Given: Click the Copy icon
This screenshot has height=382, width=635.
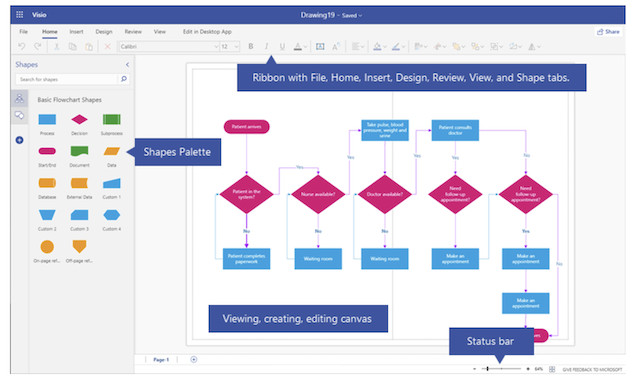Looking at the screenshot, I should click(x=72, y=47).
